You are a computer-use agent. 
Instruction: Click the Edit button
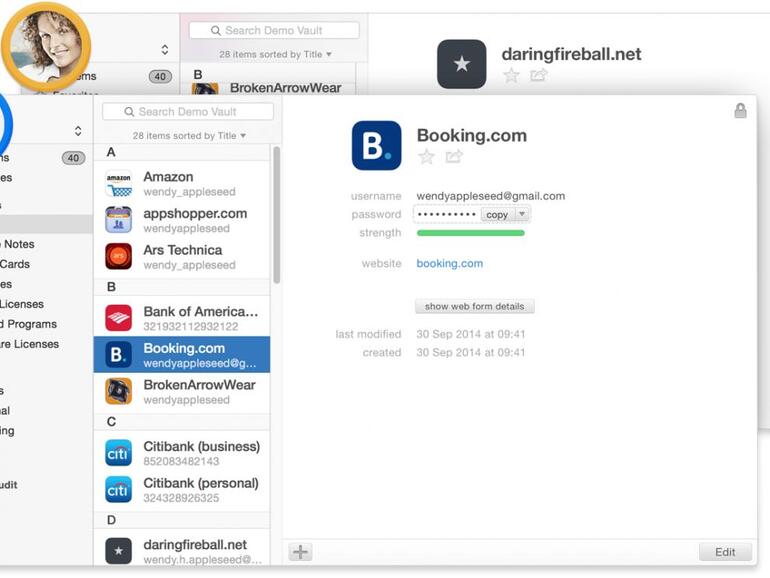tap(725, 552)
